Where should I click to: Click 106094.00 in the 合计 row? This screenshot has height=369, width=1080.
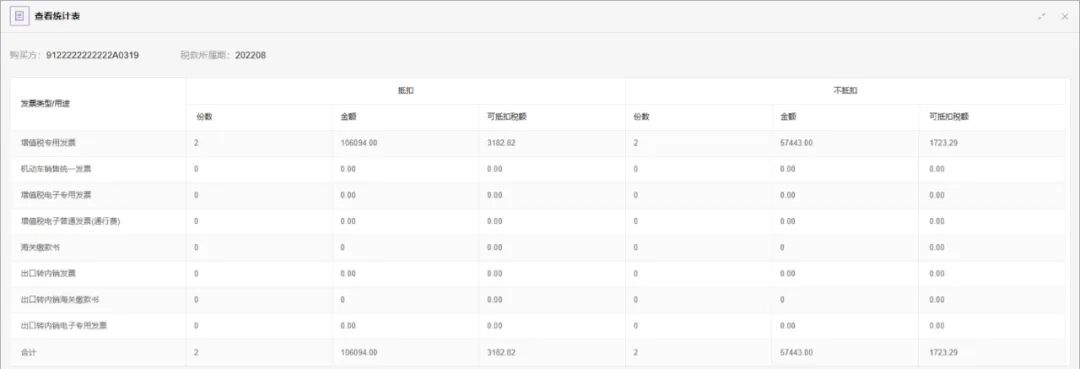pyautogui.click(x=359, y=352)
